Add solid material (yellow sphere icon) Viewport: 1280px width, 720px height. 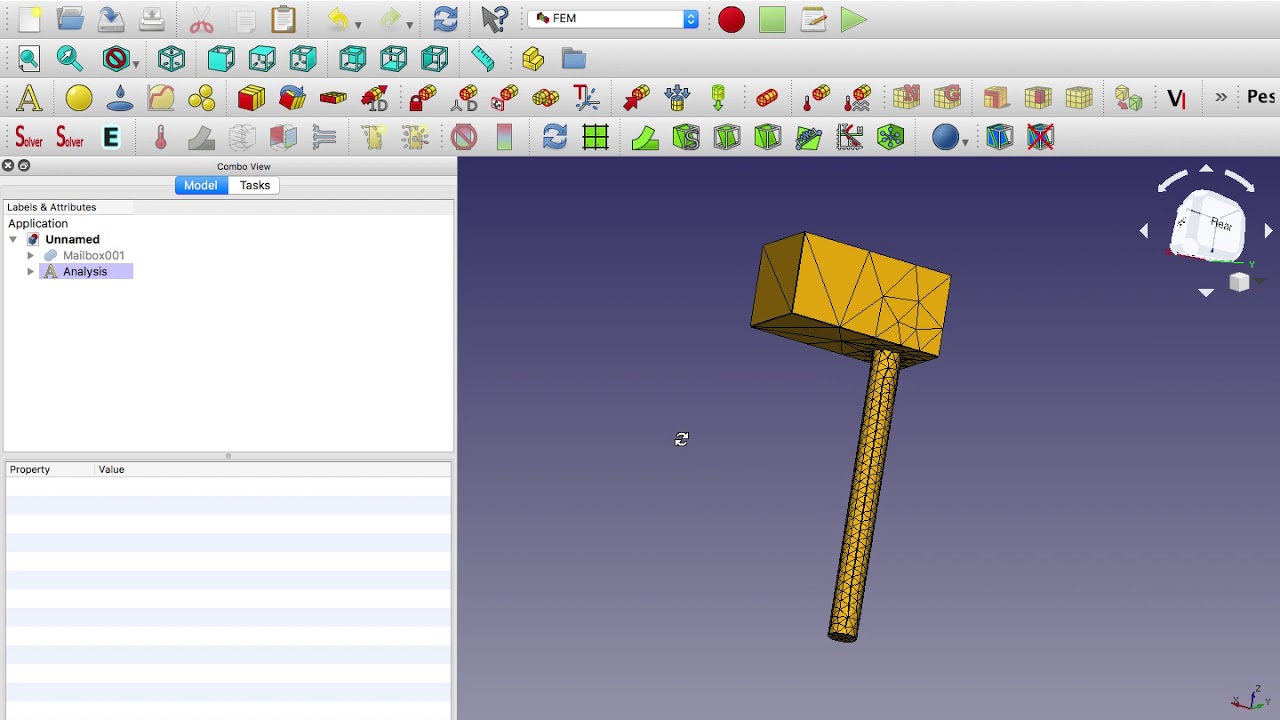click(79, 98)
